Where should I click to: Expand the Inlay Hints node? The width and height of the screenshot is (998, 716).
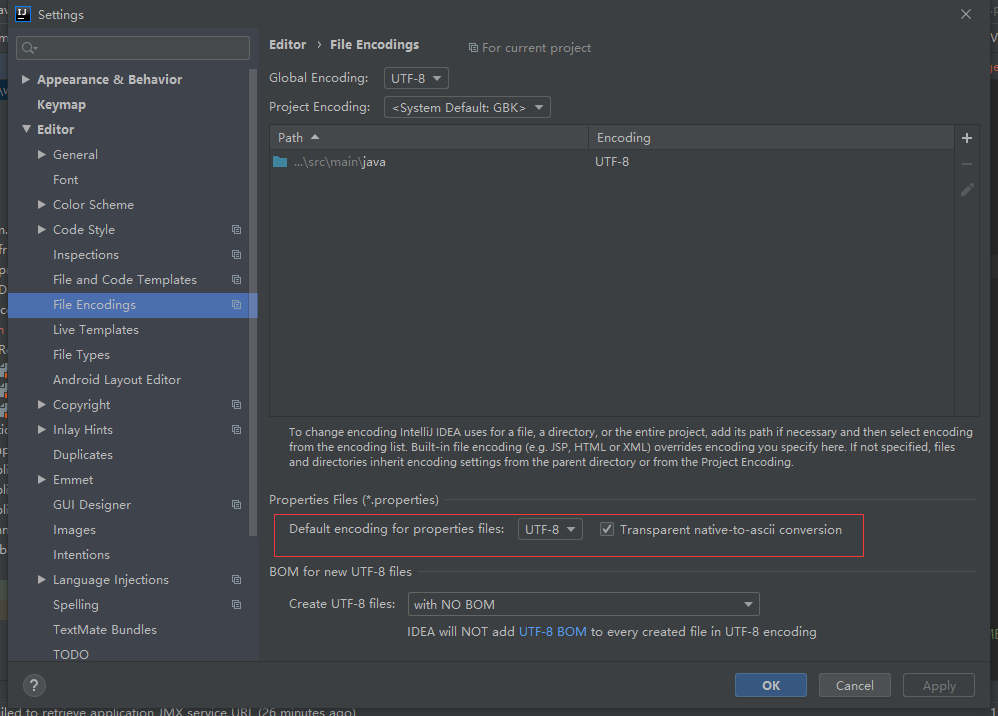[41, 430]
